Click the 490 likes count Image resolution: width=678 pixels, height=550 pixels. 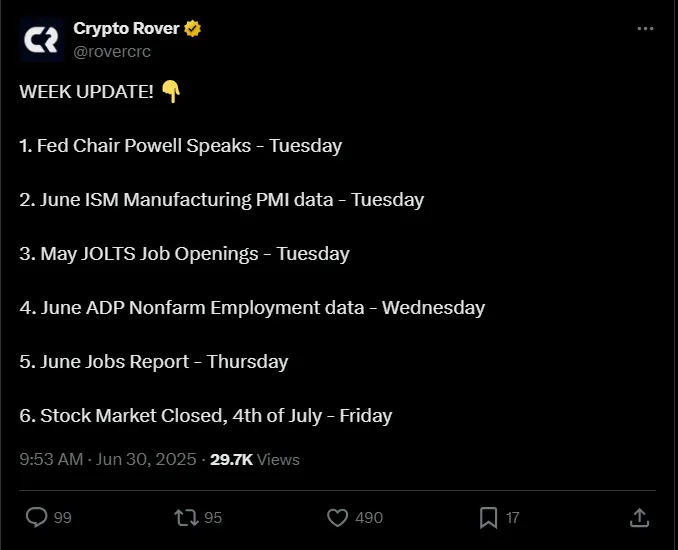coord(369,517)
